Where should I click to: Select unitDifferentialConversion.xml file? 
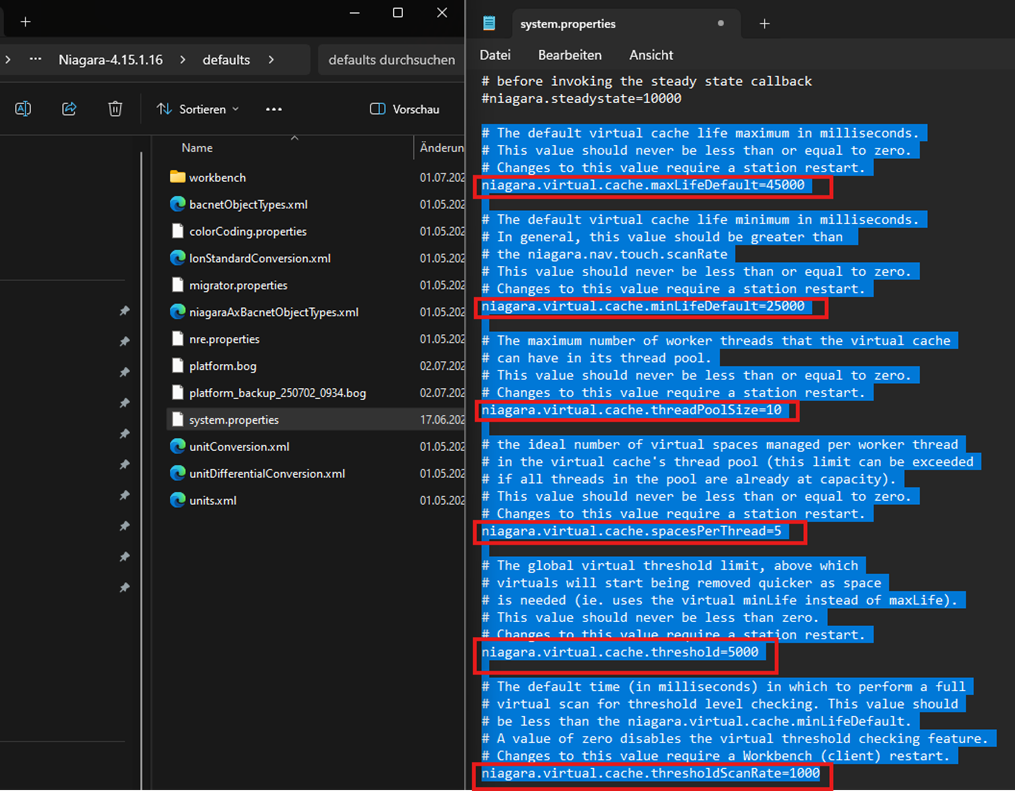point(267,474)
